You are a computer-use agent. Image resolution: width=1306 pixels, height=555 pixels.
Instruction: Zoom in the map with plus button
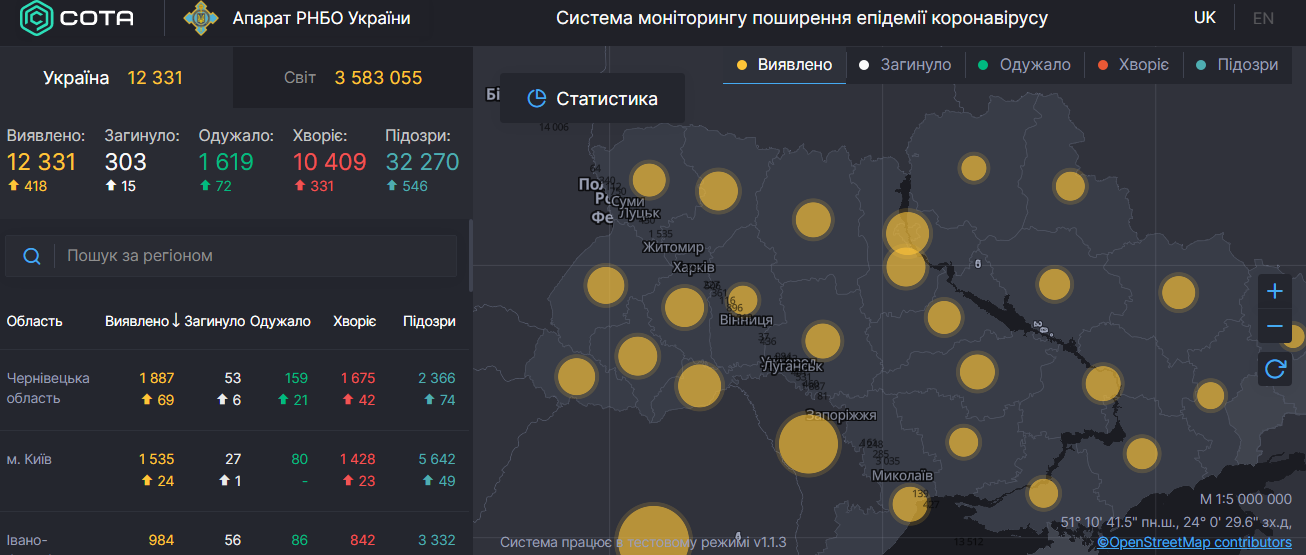pyautogui.click(x=1274, y=292)
